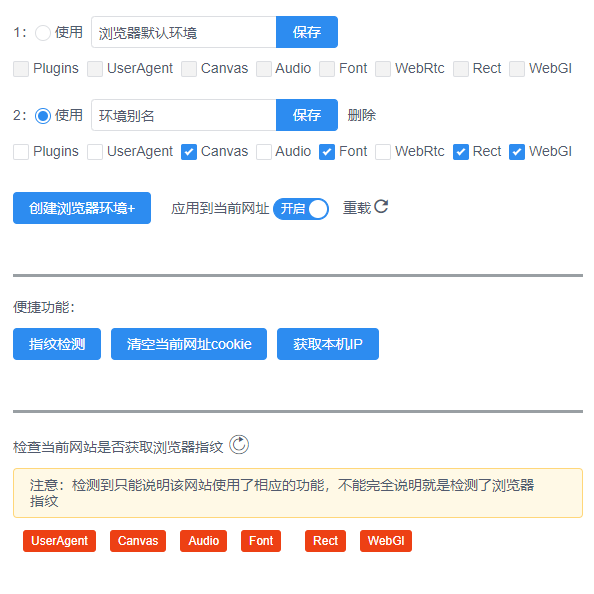The height and width of the screenshot is (594, 594).
Task: Check WebRtc for environment 1
Action: (383, 69)
